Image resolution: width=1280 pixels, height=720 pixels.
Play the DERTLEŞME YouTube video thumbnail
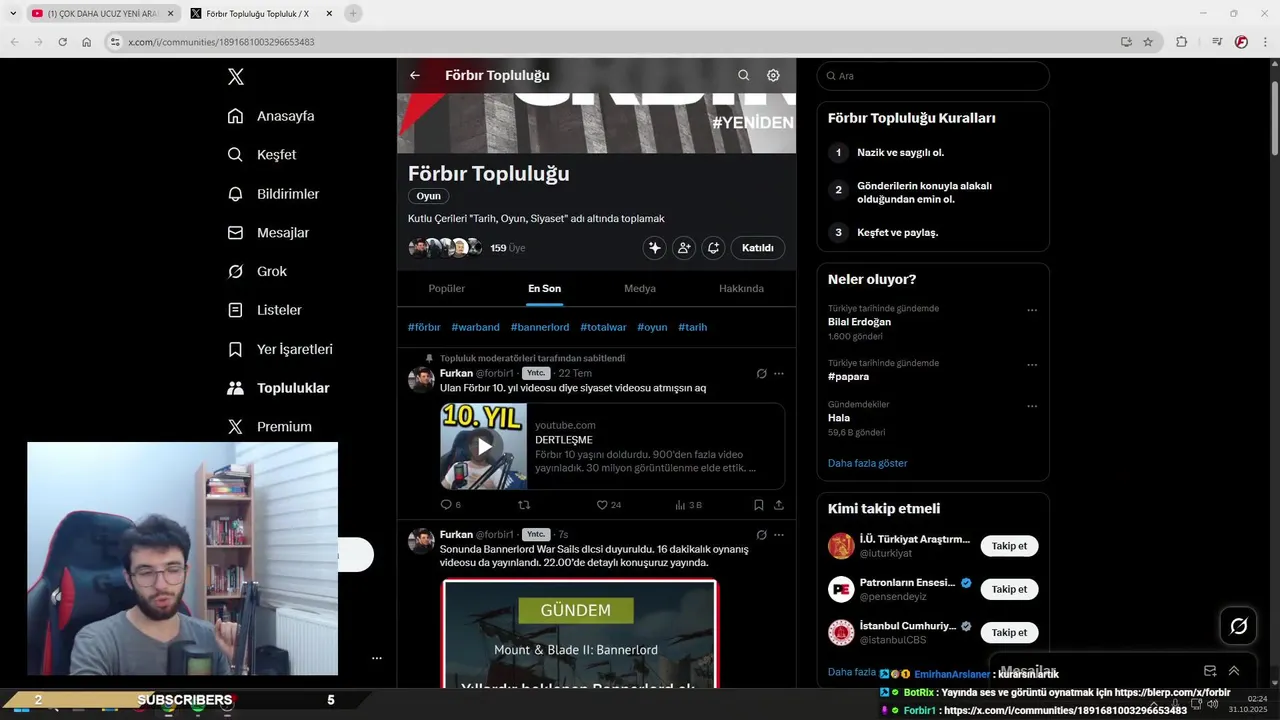coord(484,446)
